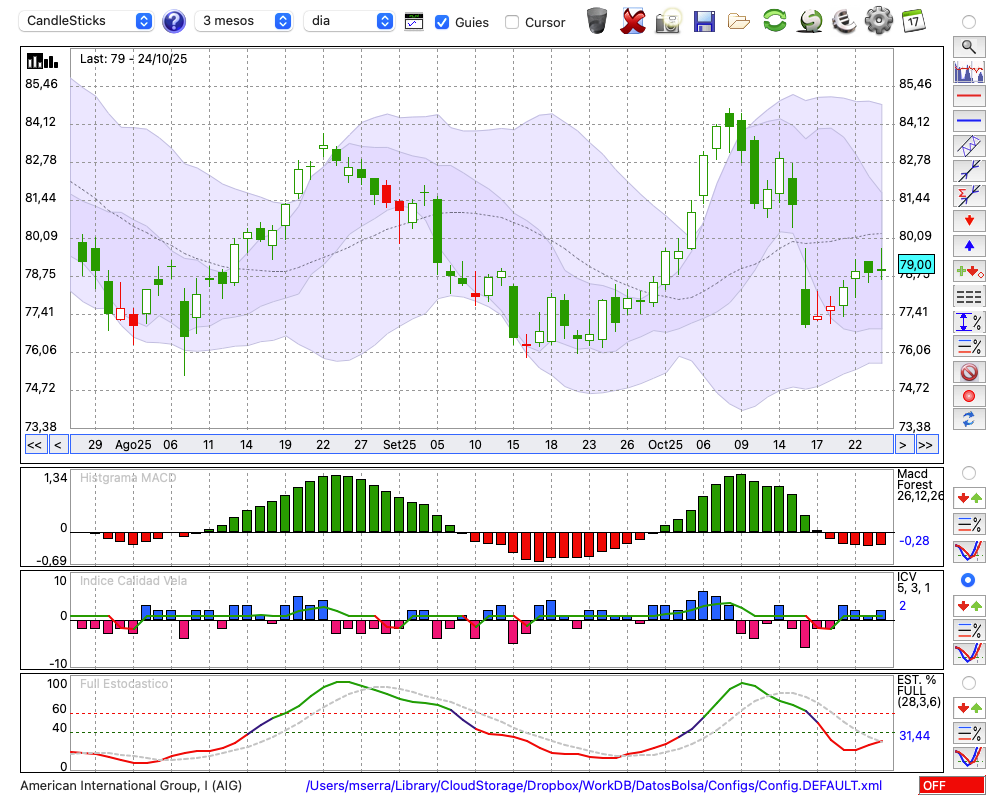Add a red down arrow marker
Screen dimensions: 1000x800
[969, 221]
